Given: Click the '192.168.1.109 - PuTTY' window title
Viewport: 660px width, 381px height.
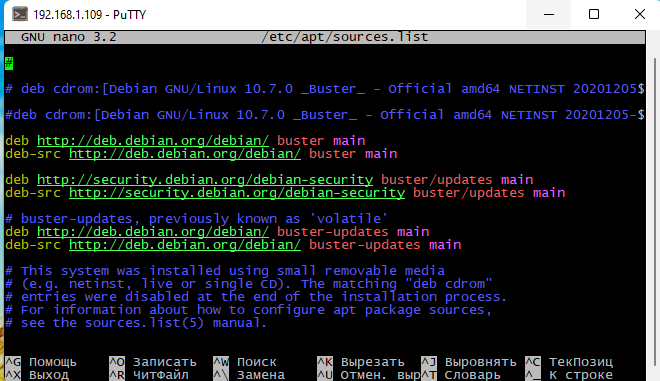Looking at the screenshot, I should (x=90, y=15).
